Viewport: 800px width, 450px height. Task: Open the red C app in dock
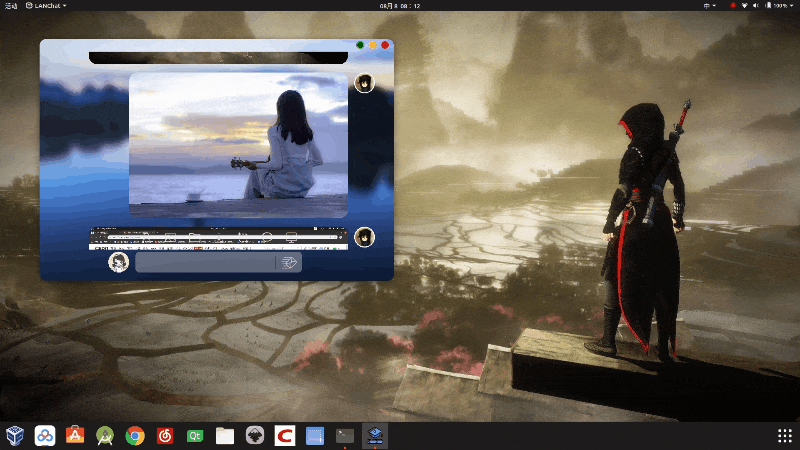[285, 436]
